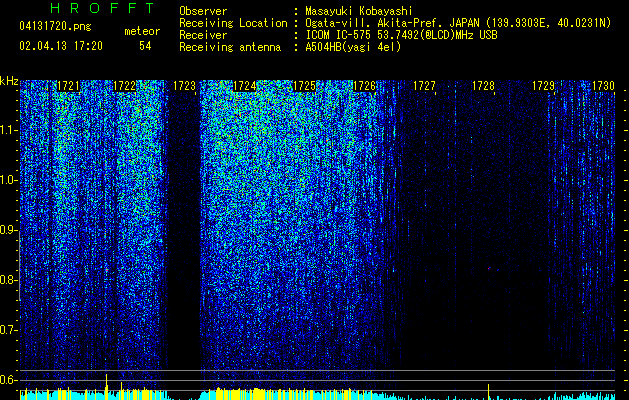Click the 1725 time marker
Image resolution: width=629 pixels, height=400 pixels.
(x=304, y=86)
